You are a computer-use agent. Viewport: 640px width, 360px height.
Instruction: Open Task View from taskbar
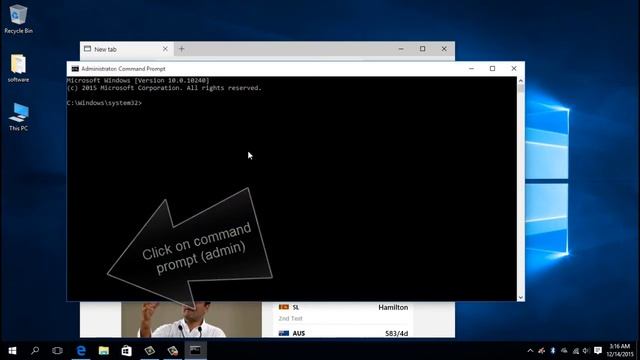pyautogui.click(x=58, y=351)
